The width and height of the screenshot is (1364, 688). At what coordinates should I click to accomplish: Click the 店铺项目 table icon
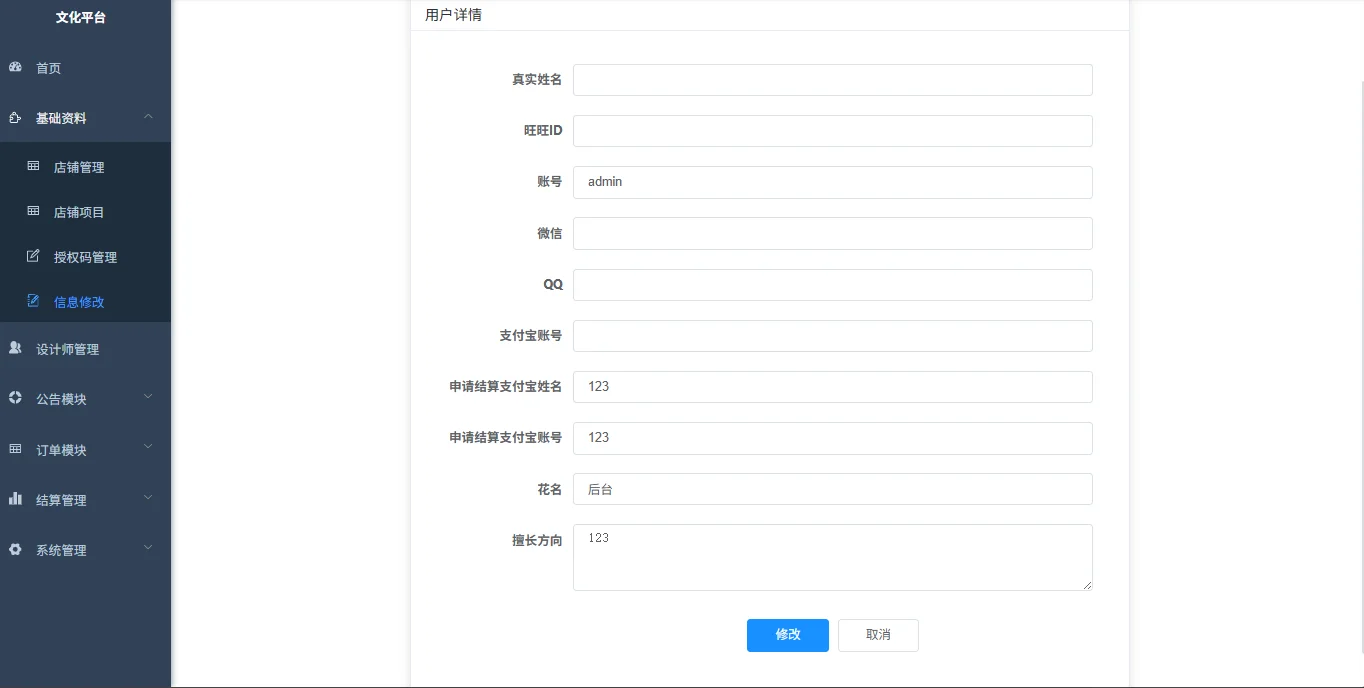point(33,211)
